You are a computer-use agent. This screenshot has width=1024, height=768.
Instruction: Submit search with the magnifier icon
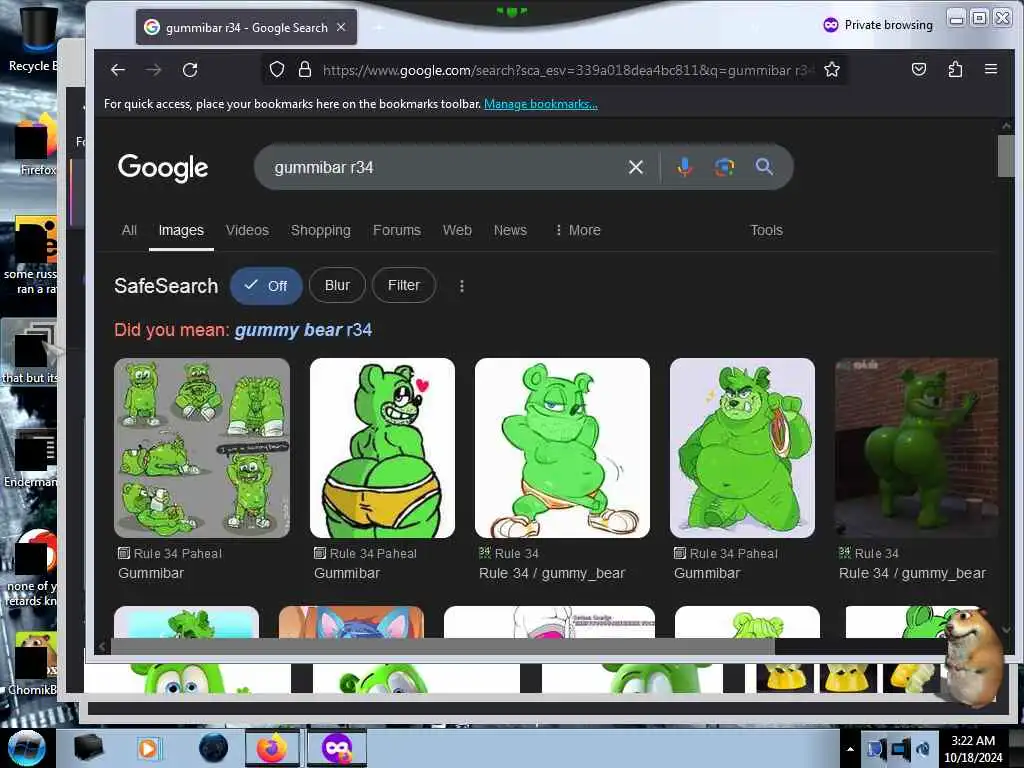pos(764,167)
